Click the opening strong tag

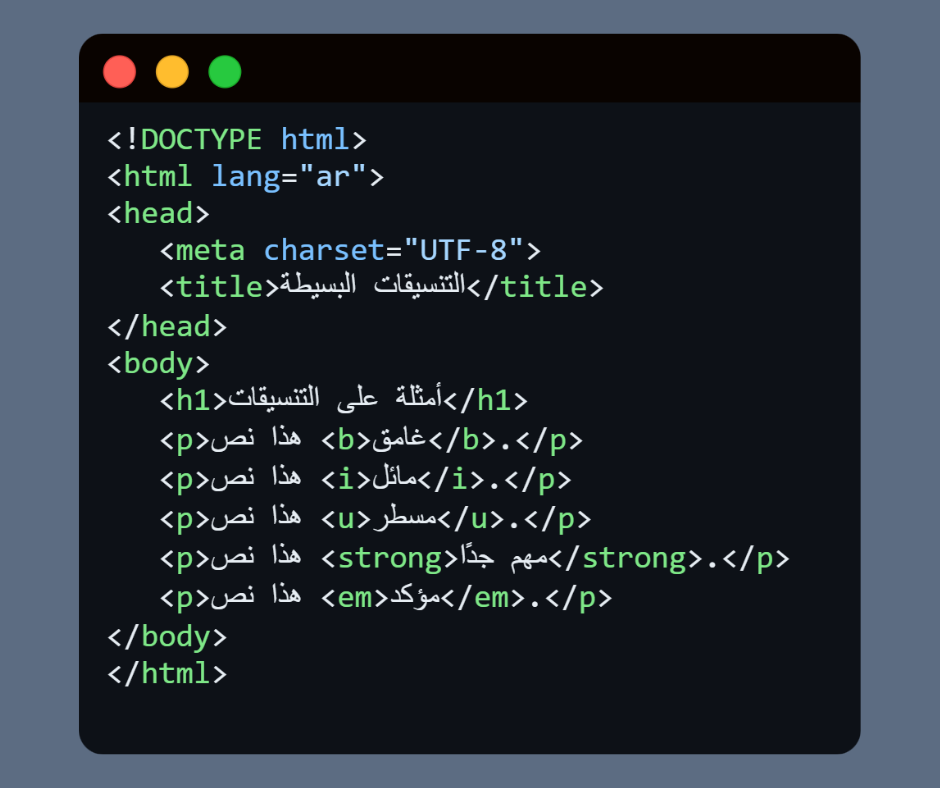pyautogui.click(x=390, y=558)
